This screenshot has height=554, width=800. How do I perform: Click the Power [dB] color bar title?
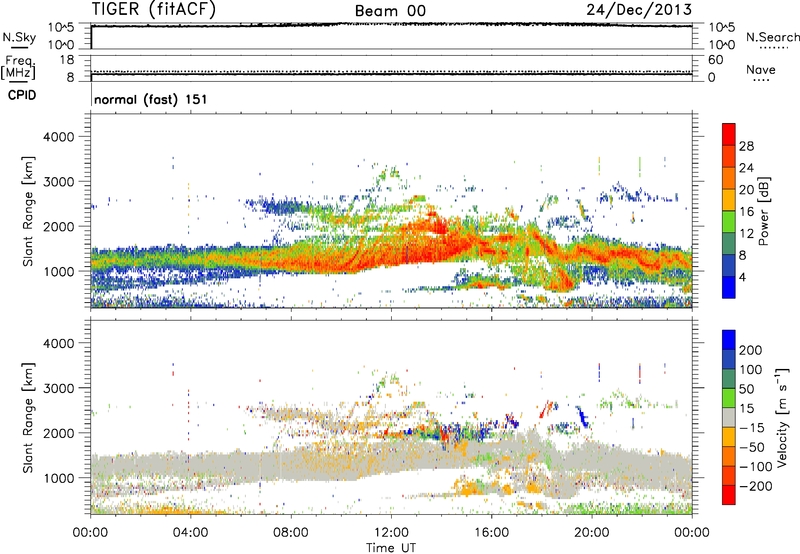[x=764, y=211]
